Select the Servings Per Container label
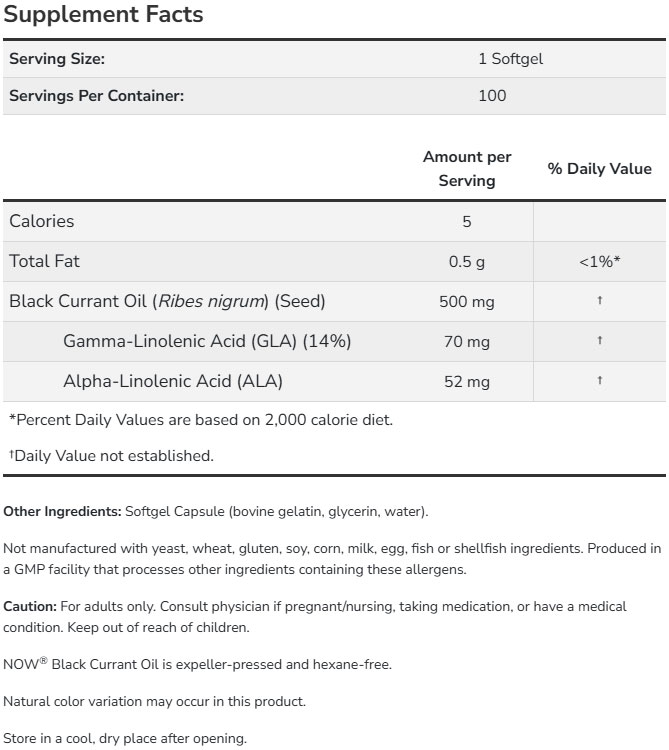The width and height of the screenshot is (669, 750). pyautogui.click(x=96, y=96)
